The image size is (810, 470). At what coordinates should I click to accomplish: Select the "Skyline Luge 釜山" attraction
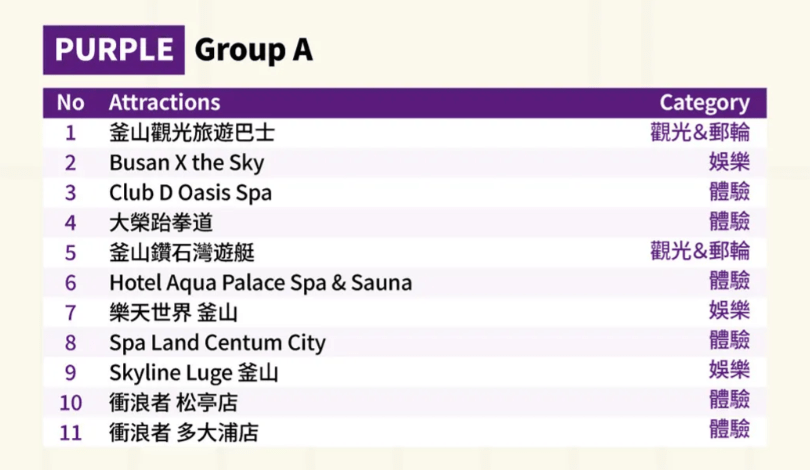coord(193,373)
